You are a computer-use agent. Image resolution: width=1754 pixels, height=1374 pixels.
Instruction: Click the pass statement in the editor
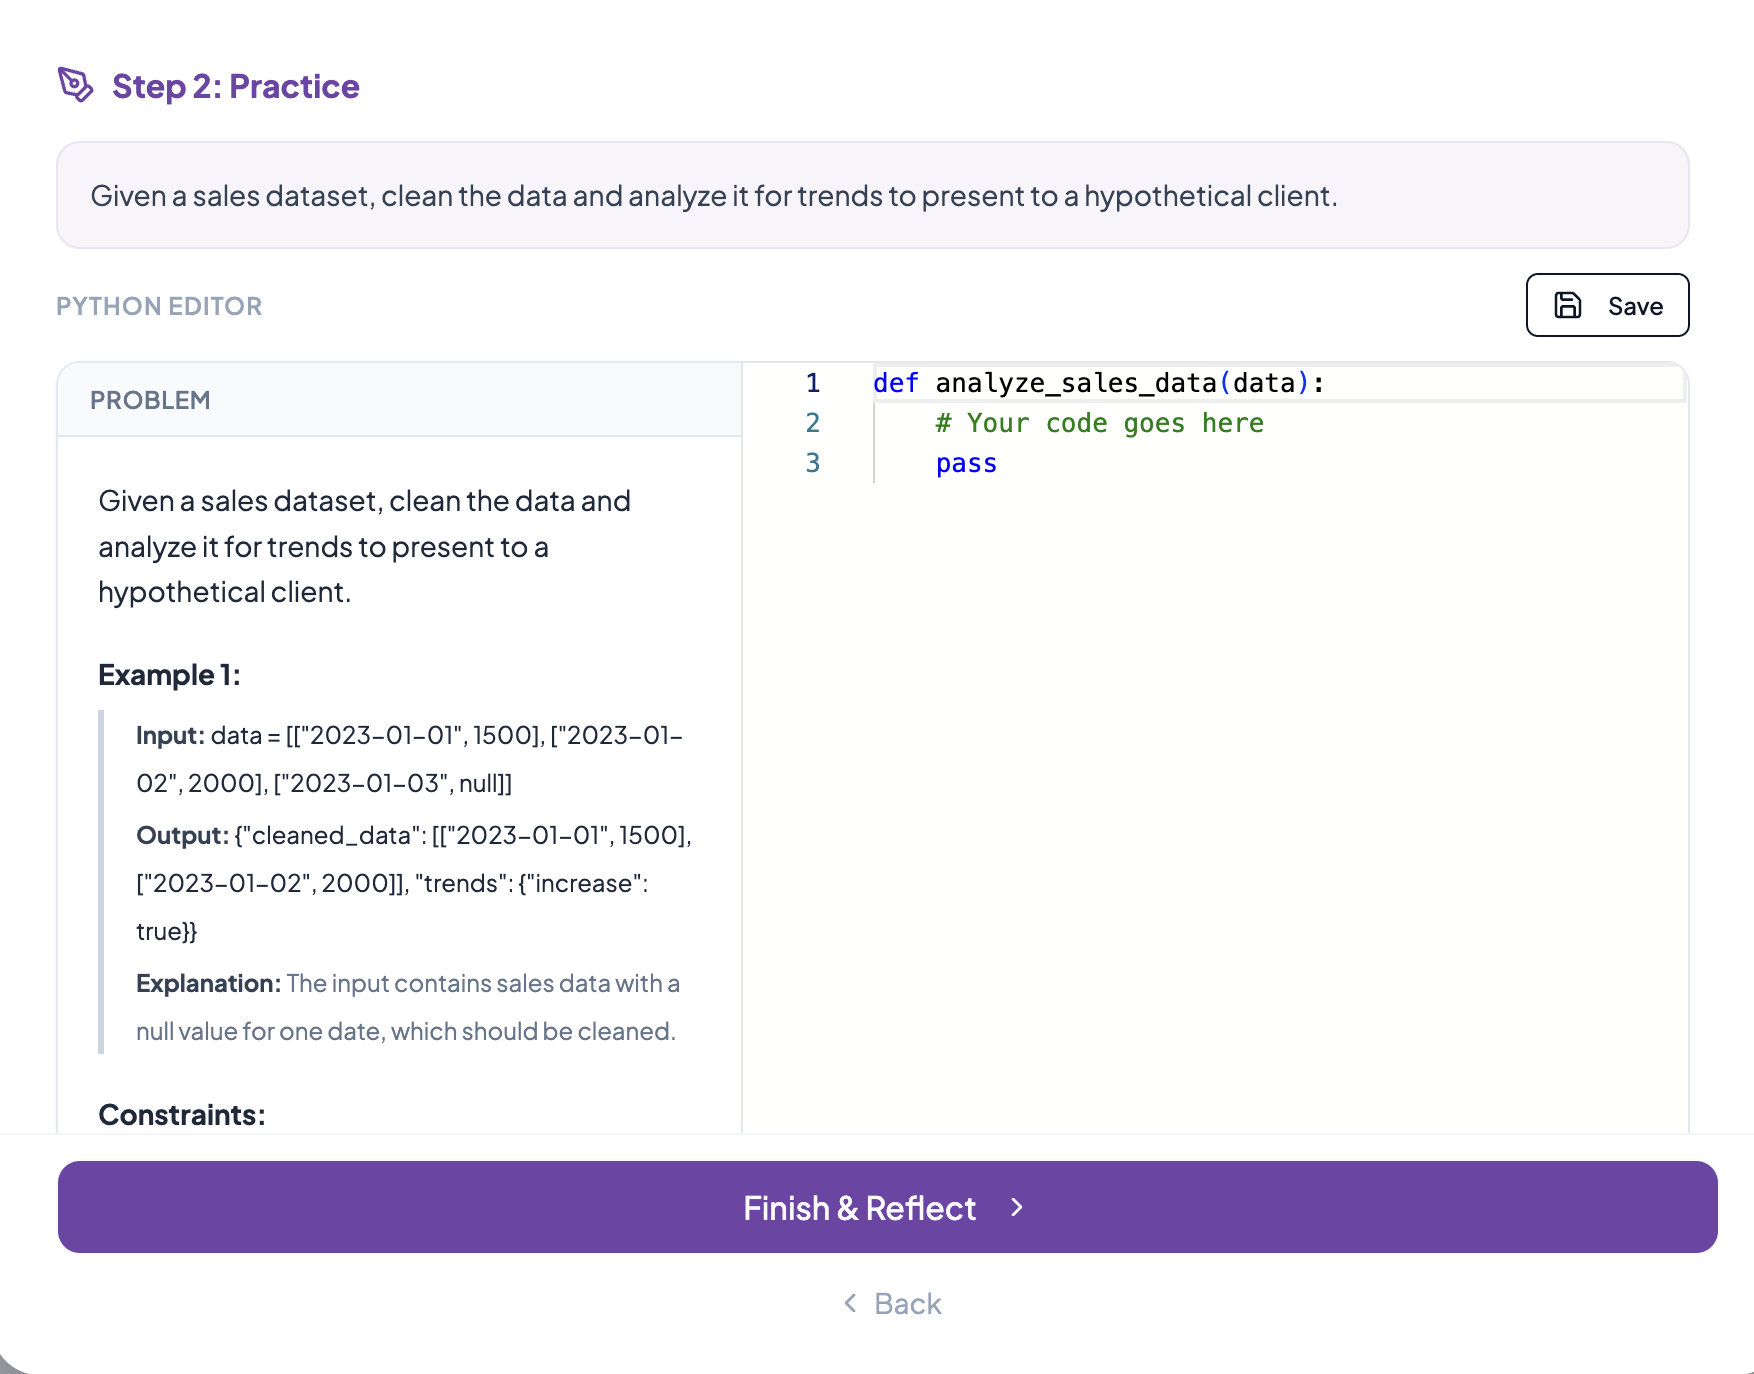[x=966, y=464]
